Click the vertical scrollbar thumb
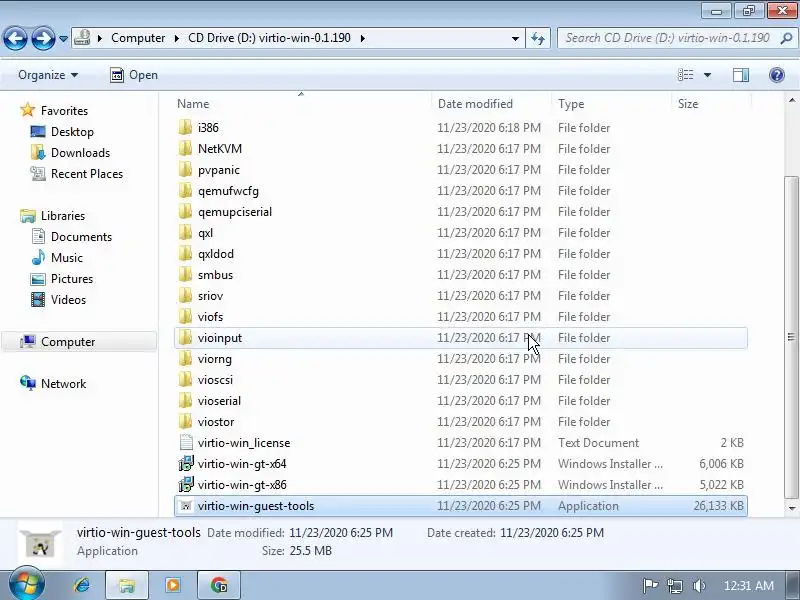 click(792, 337)
